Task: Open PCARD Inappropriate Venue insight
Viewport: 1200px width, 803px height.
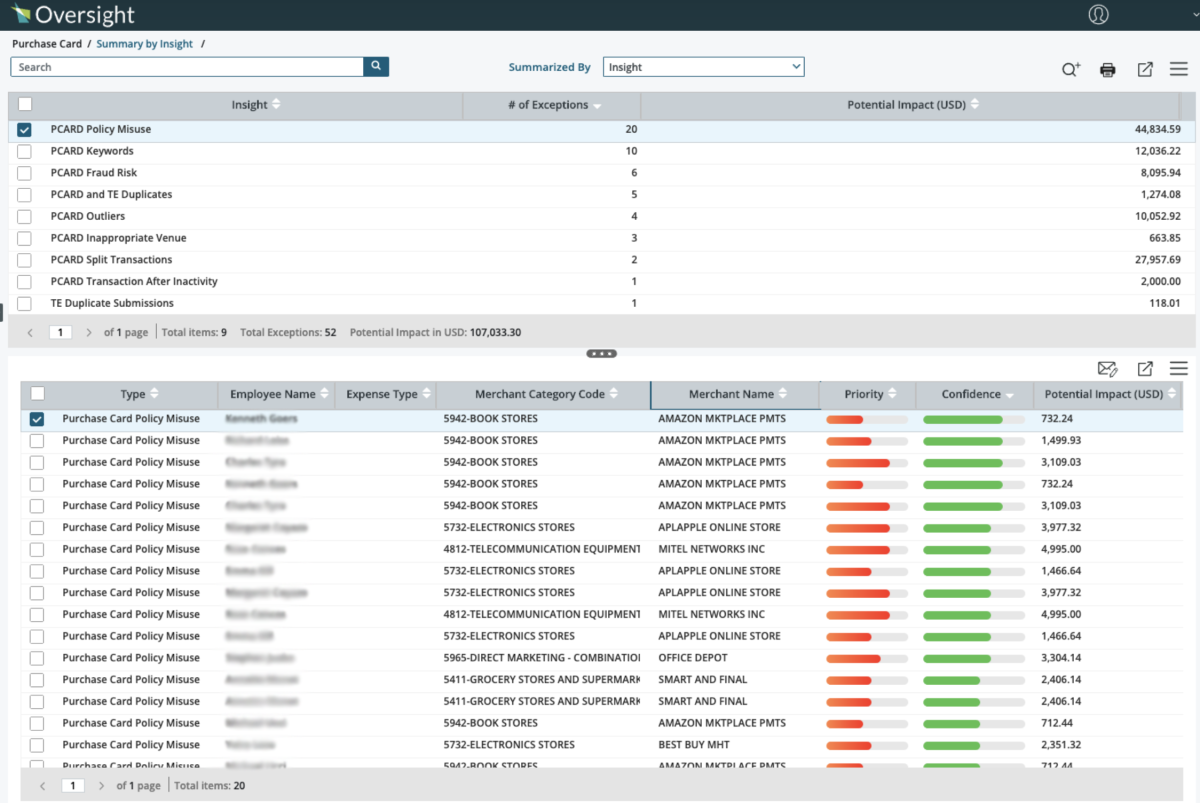Action: [x=118, y=238]
